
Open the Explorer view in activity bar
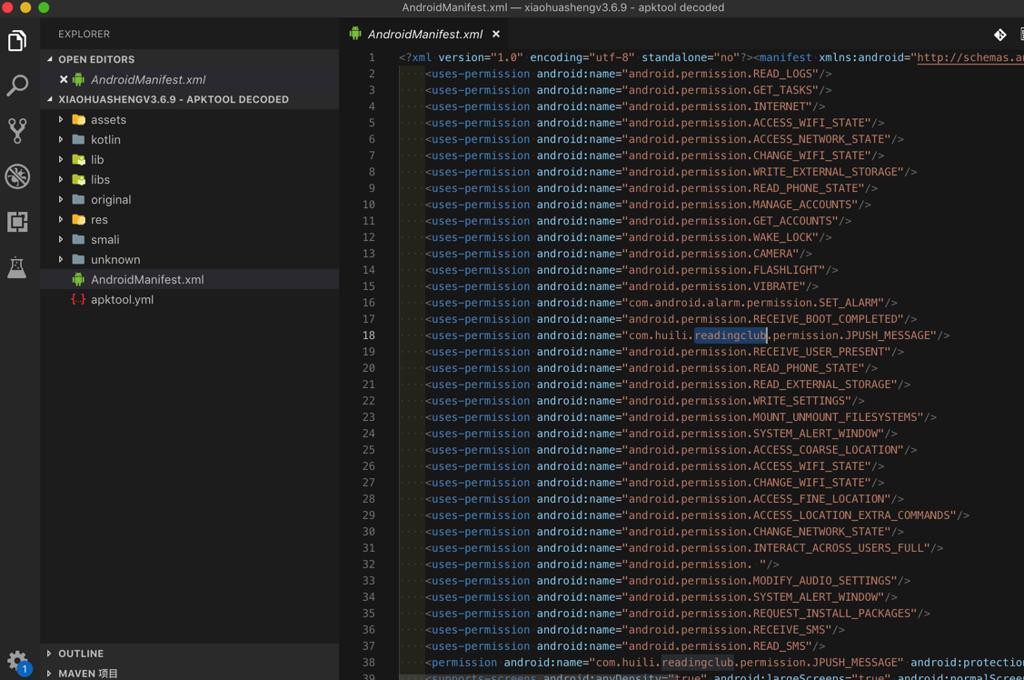tap(17, 40)
